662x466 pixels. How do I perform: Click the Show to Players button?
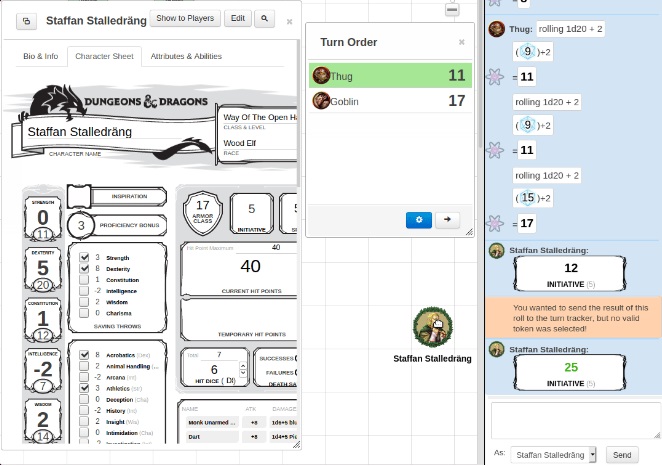[x=185, y=18]
